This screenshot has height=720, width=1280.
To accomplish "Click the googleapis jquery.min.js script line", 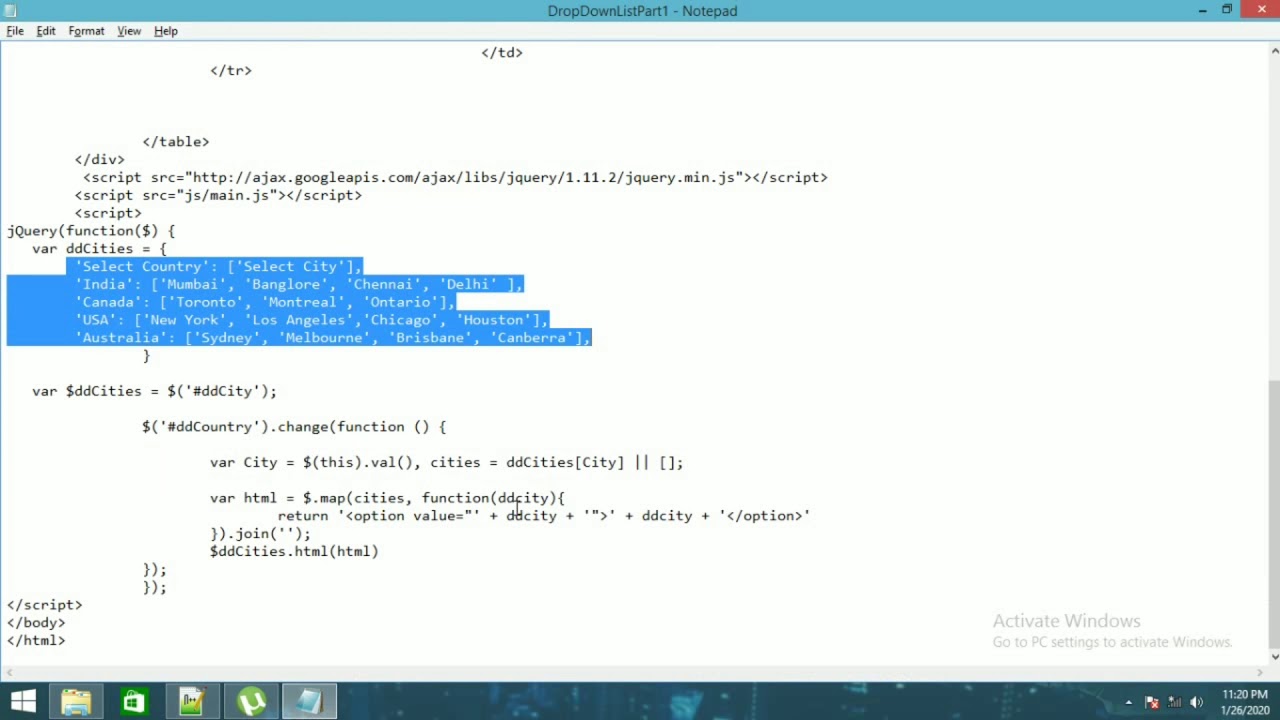I will pyautogui.click(x=455, y=177).
